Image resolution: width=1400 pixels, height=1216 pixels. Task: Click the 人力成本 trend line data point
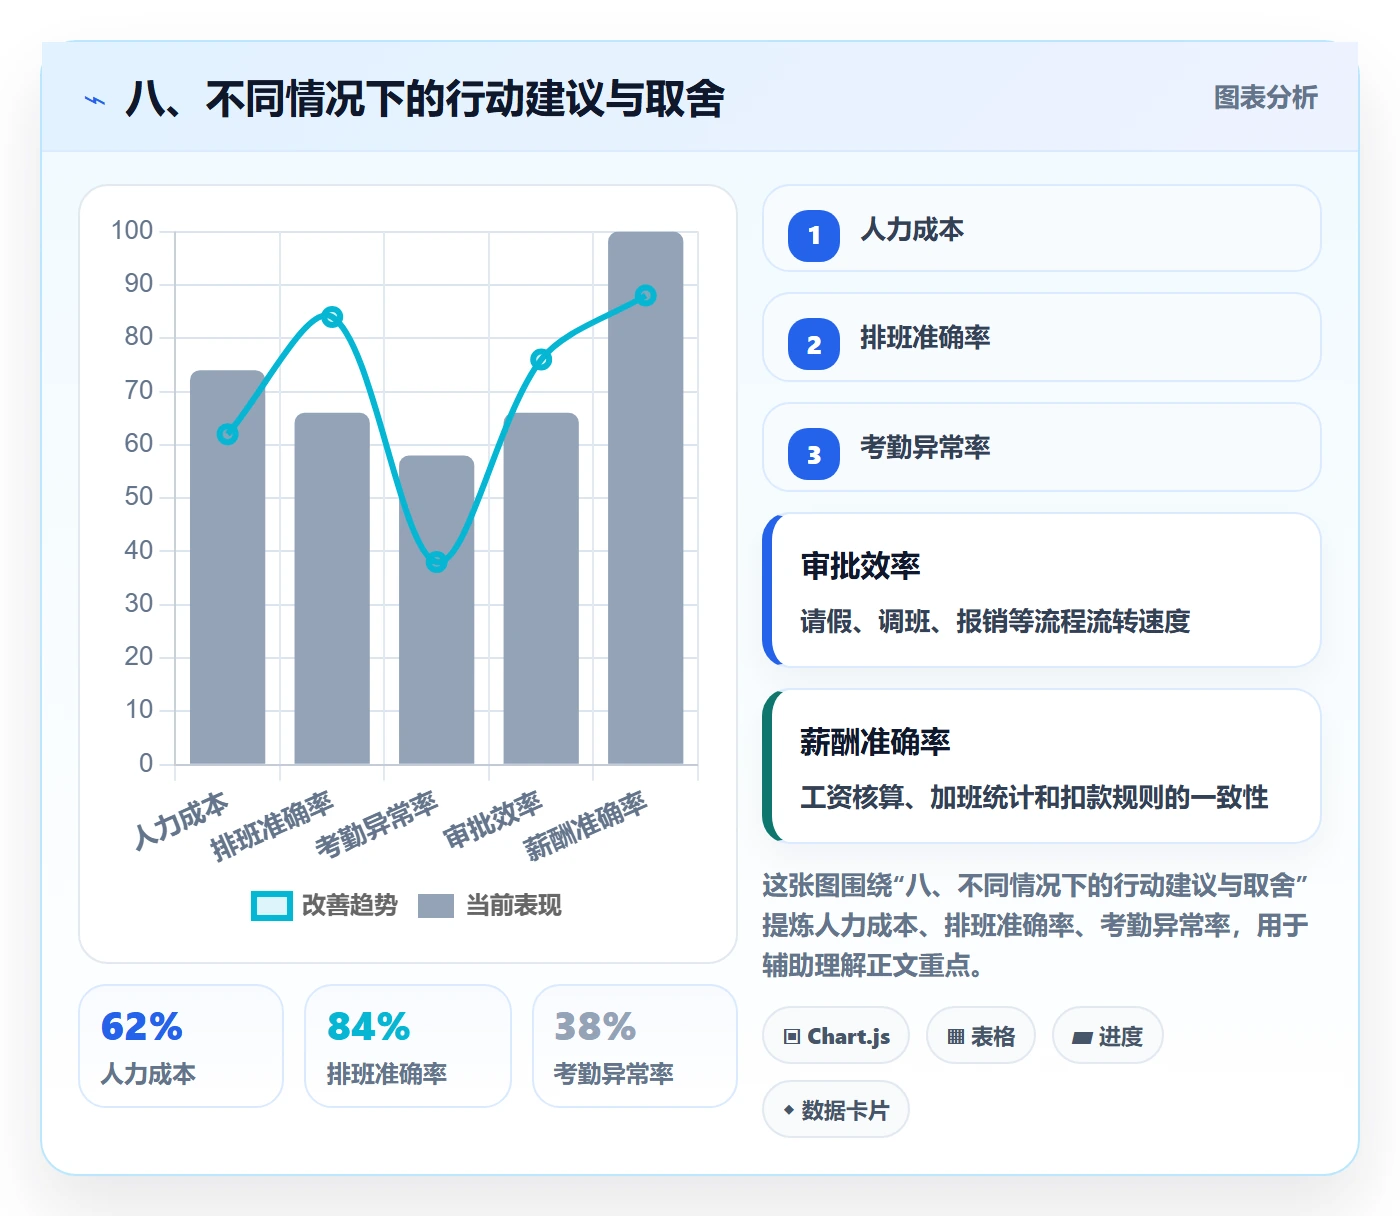tap(228, 434)
